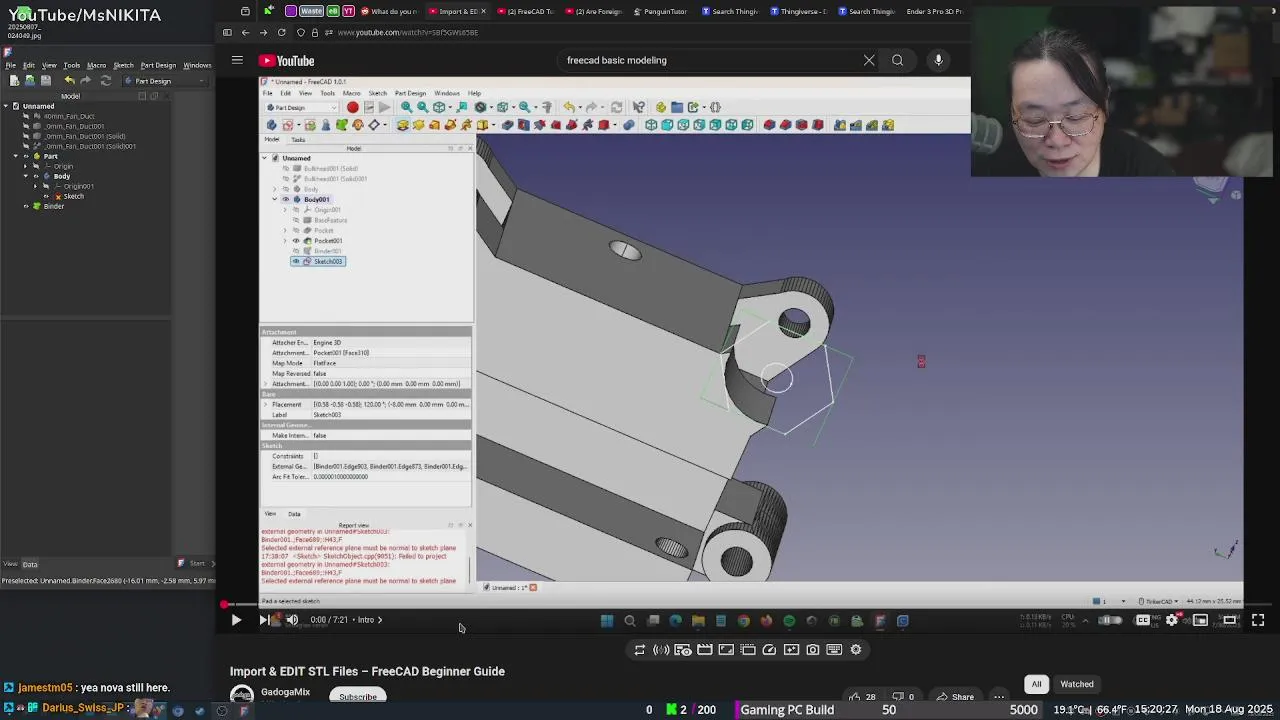
Task: Toggle visibility of Sketch in left tree
Action: pyautogui.click(x=46, y=196)
